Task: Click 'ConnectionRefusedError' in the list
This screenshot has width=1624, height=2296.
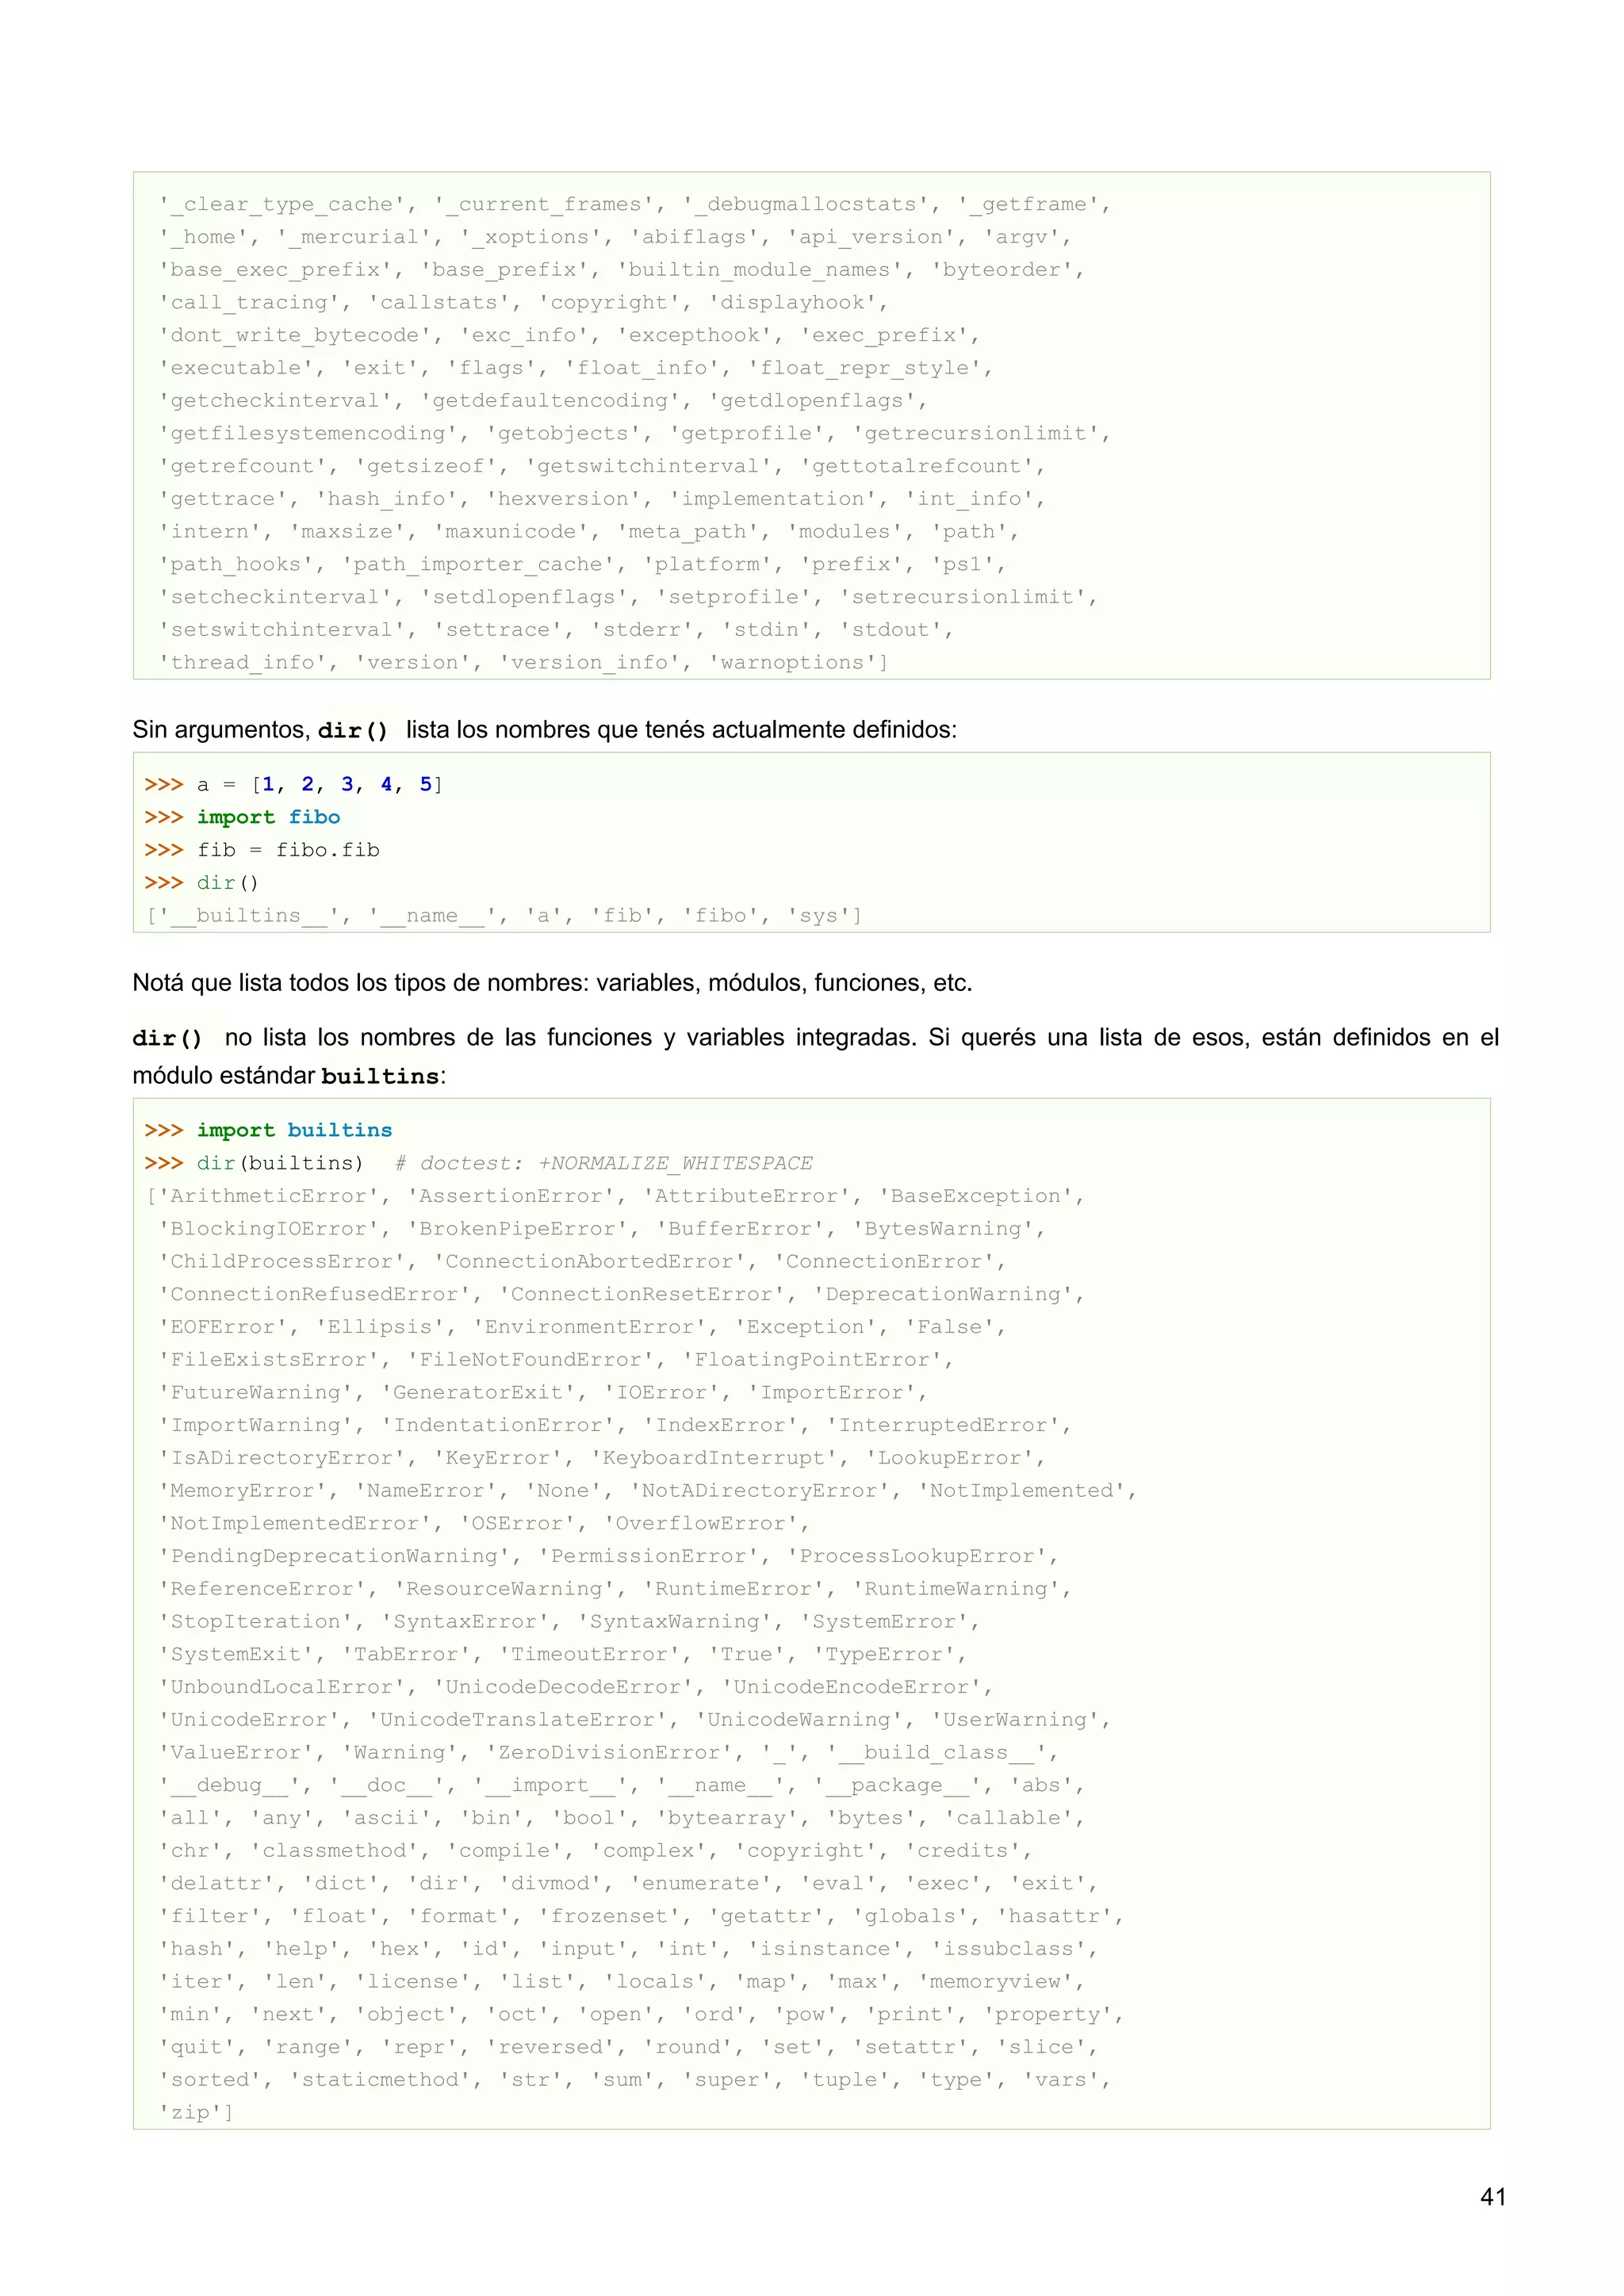Action: tap(314, 1294)
